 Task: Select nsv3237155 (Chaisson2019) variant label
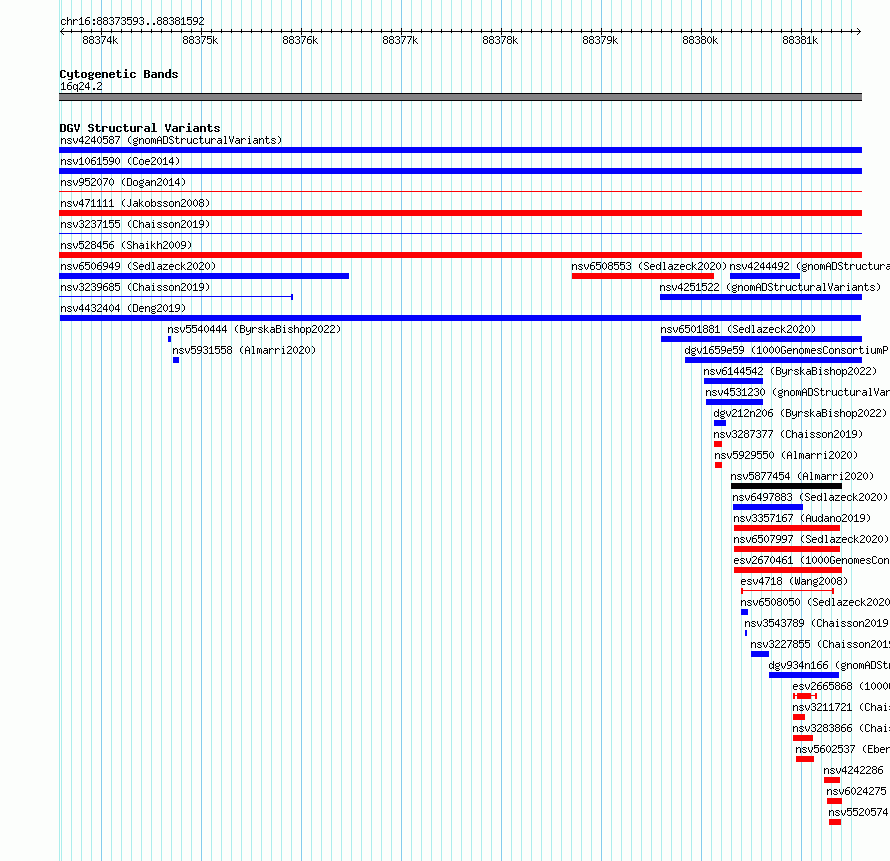tap(135, 224)
